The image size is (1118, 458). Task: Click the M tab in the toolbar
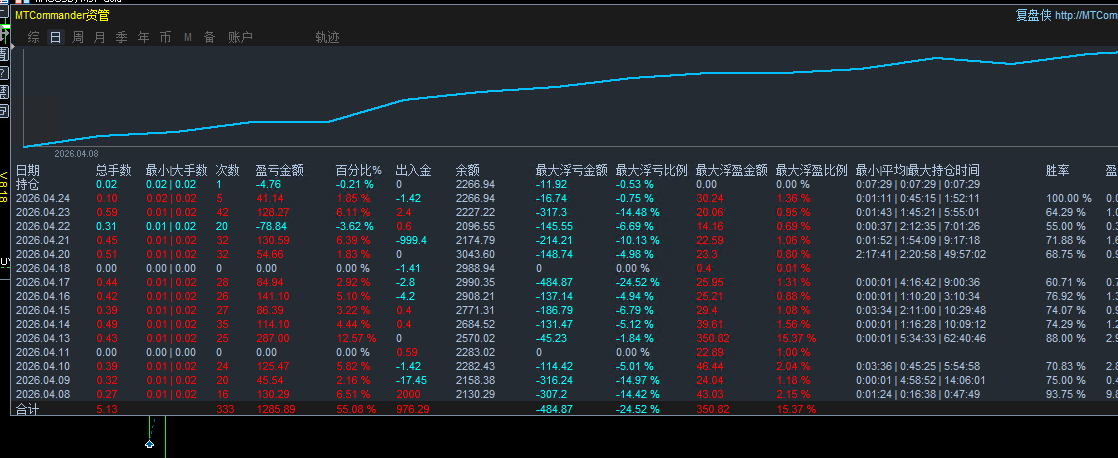pos(187,37)
